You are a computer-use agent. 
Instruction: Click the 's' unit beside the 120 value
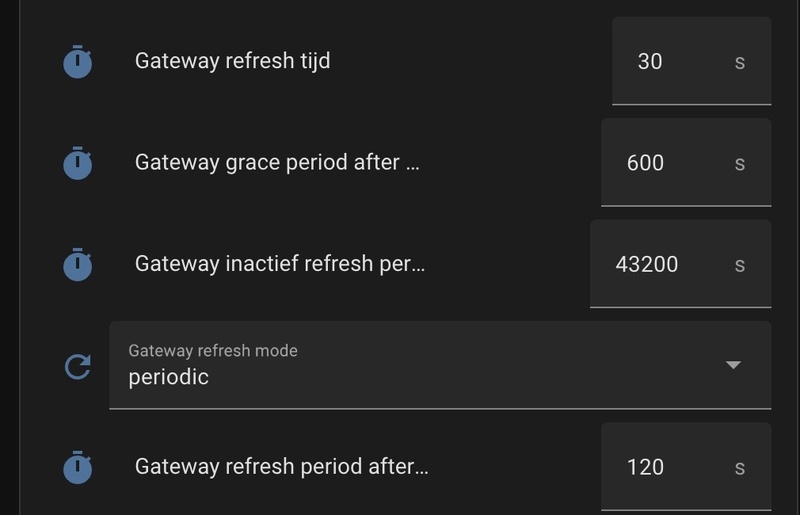(740, 468)
